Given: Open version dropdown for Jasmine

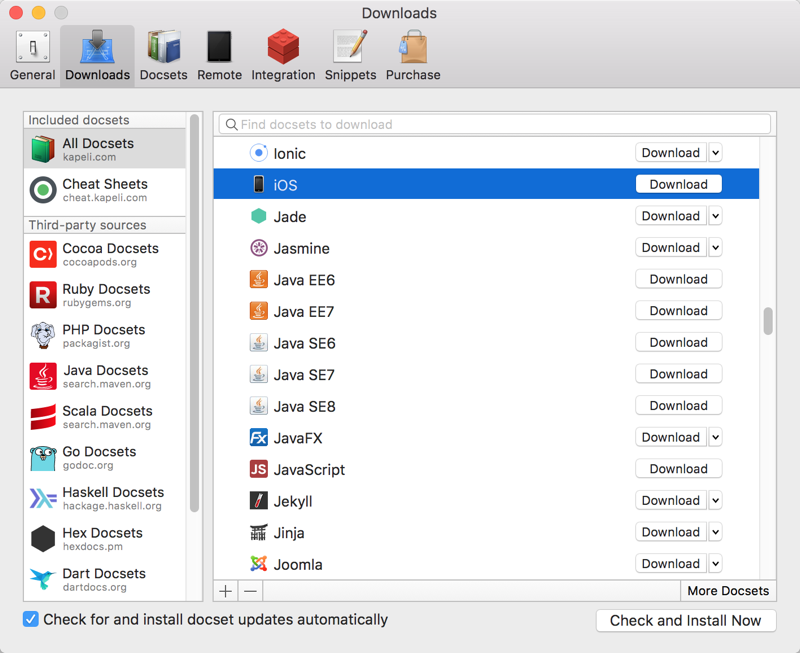Looking at the screenshot, I should tap(715, 247).
